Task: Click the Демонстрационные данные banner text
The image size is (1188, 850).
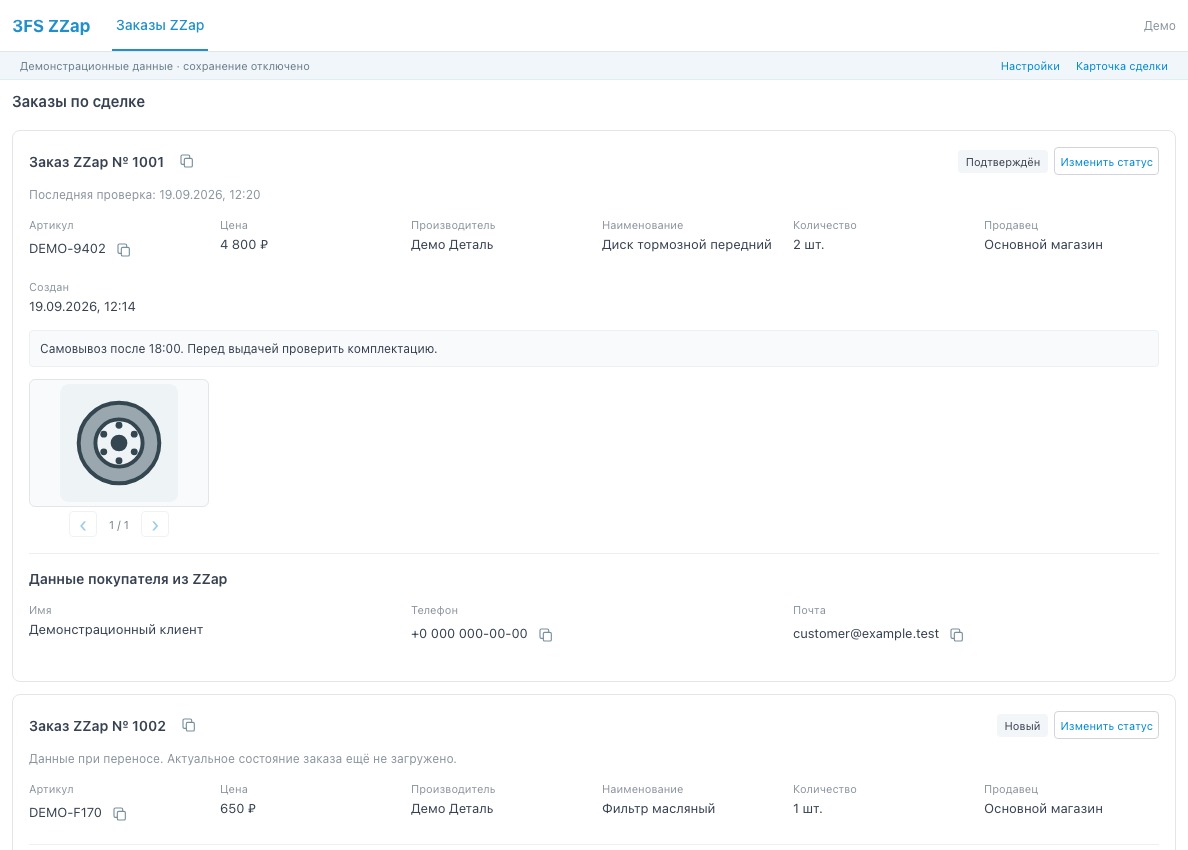Action: pos(164,66)
